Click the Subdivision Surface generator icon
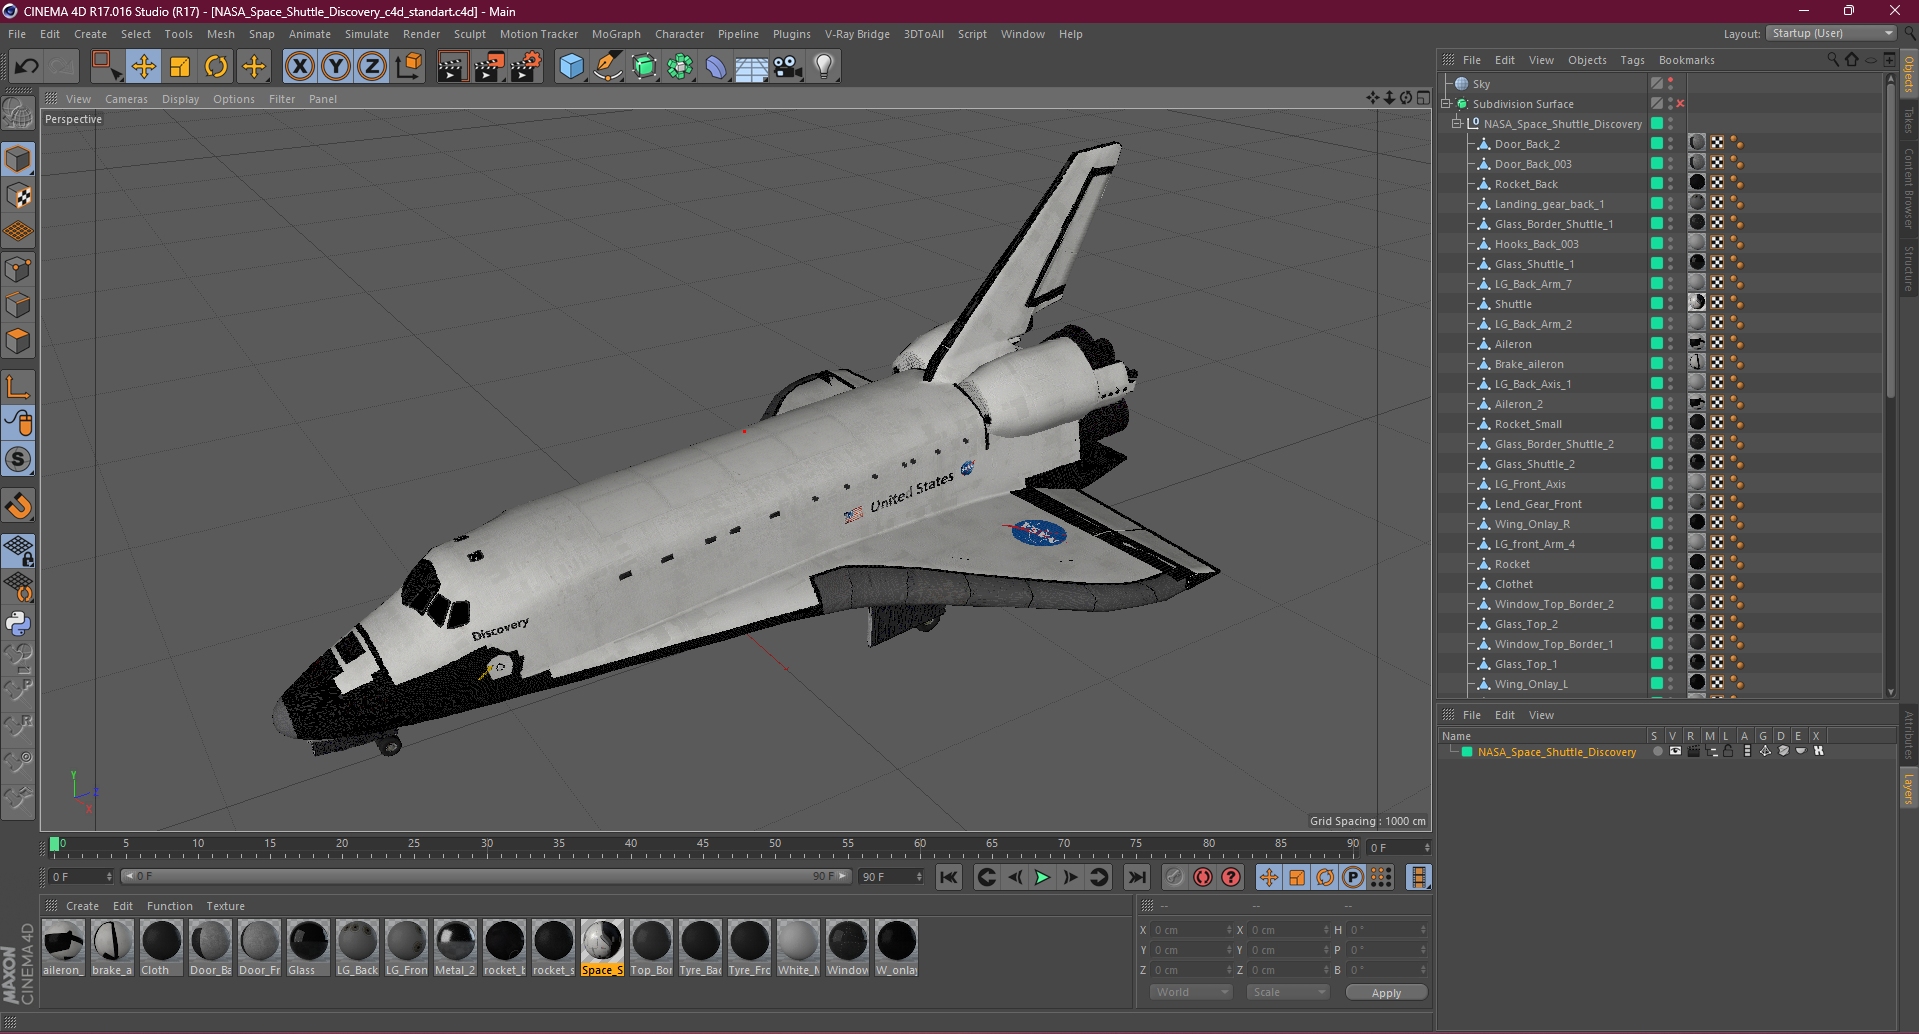Image resolution: width=1919 pixels, height=1034 pixels. click(x=644, y=67)
